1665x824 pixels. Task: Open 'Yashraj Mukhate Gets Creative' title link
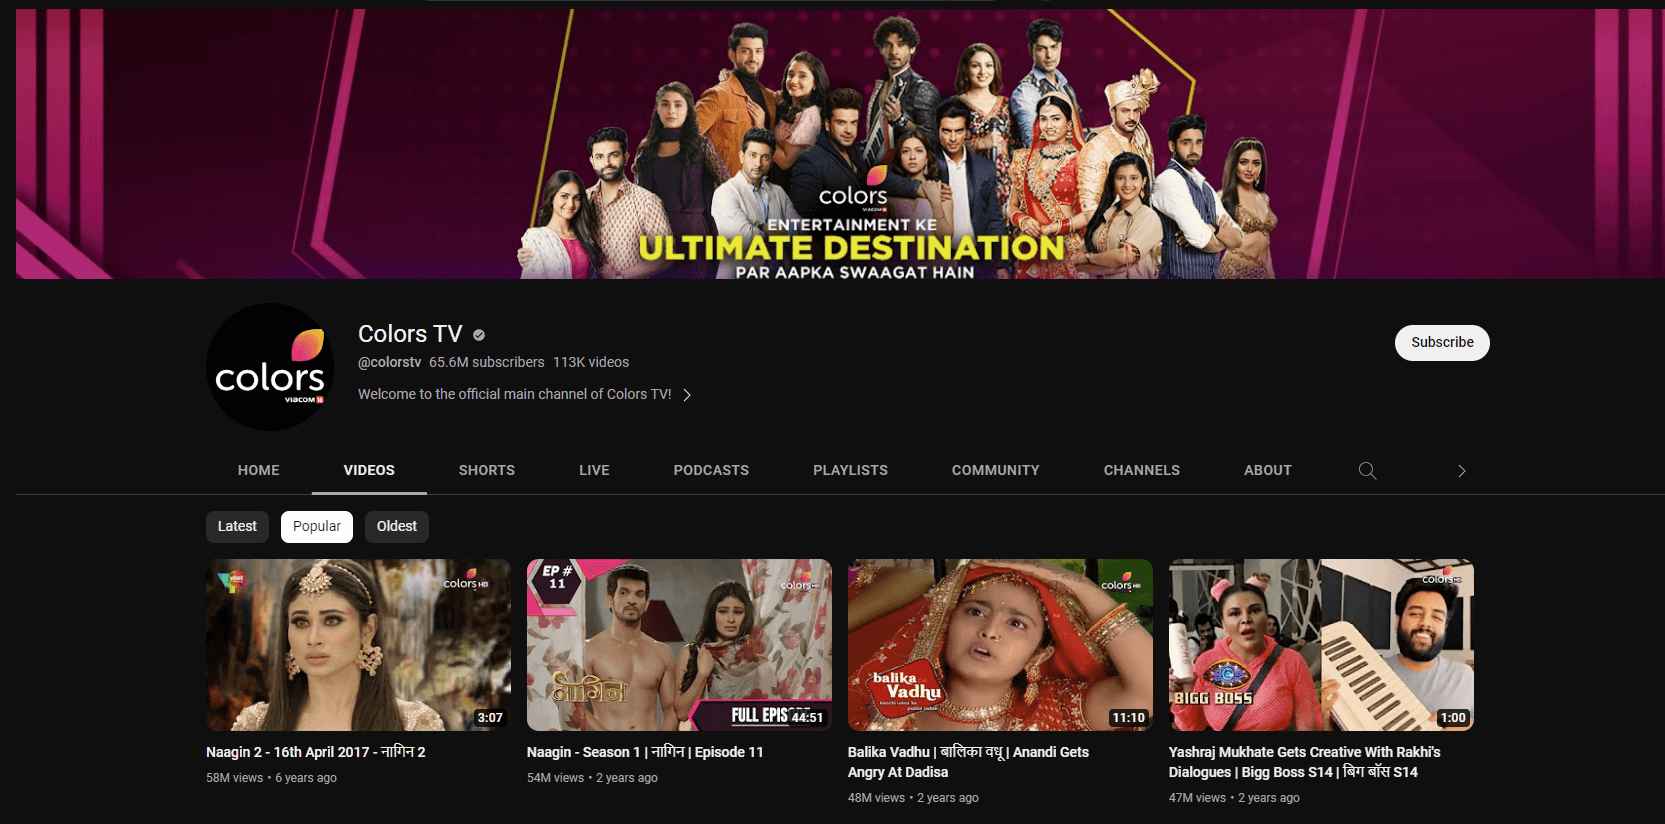(1305, 762)
